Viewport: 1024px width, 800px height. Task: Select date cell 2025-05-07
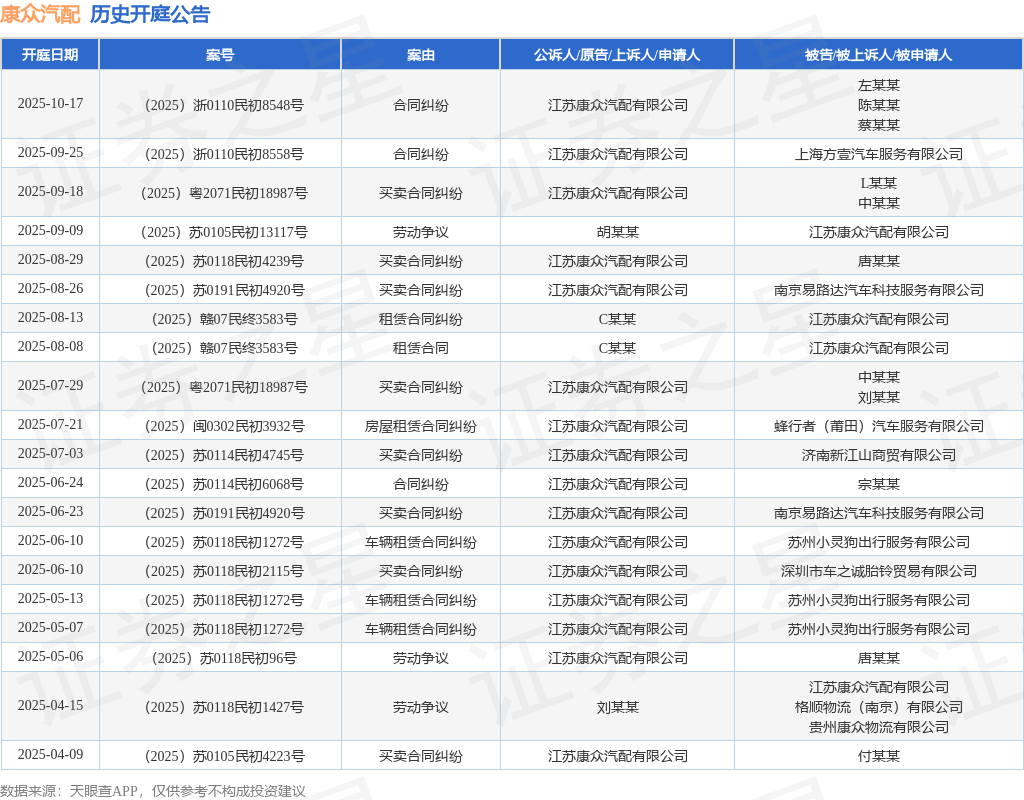(50, 628)
